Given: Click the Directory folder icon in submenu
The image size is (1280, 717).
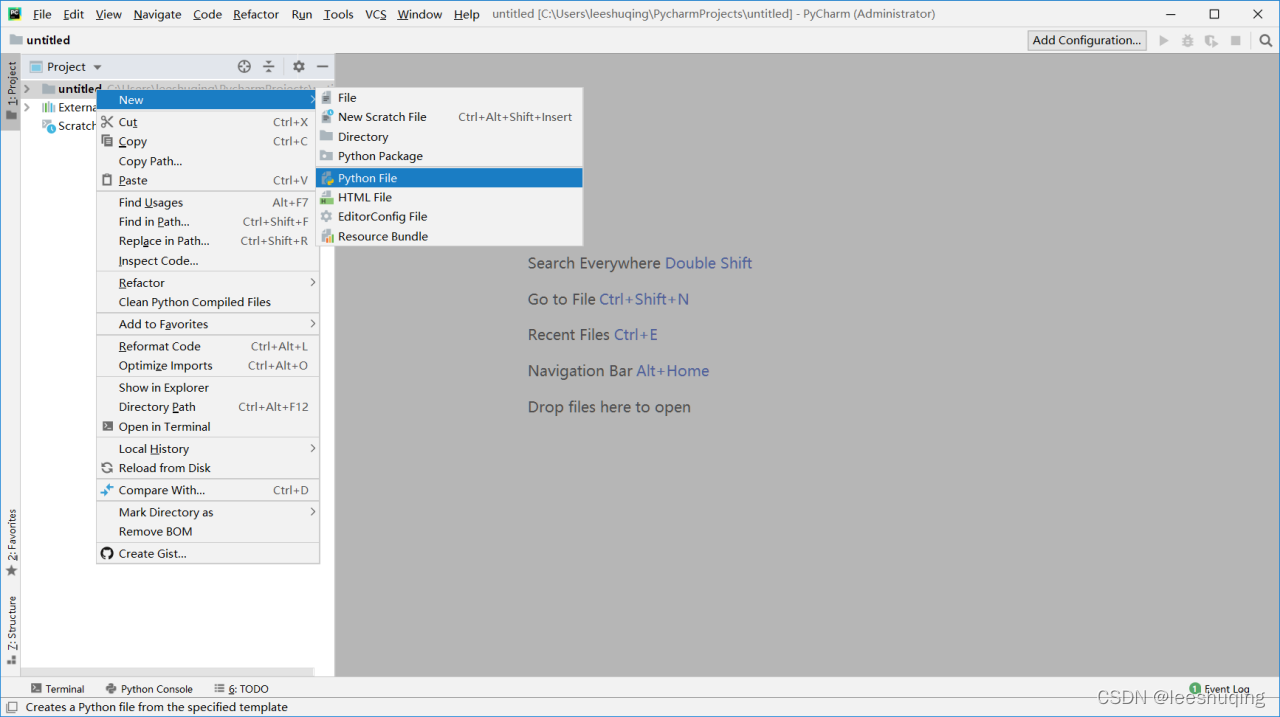Looking at the screenshot, I should point(327,136).
